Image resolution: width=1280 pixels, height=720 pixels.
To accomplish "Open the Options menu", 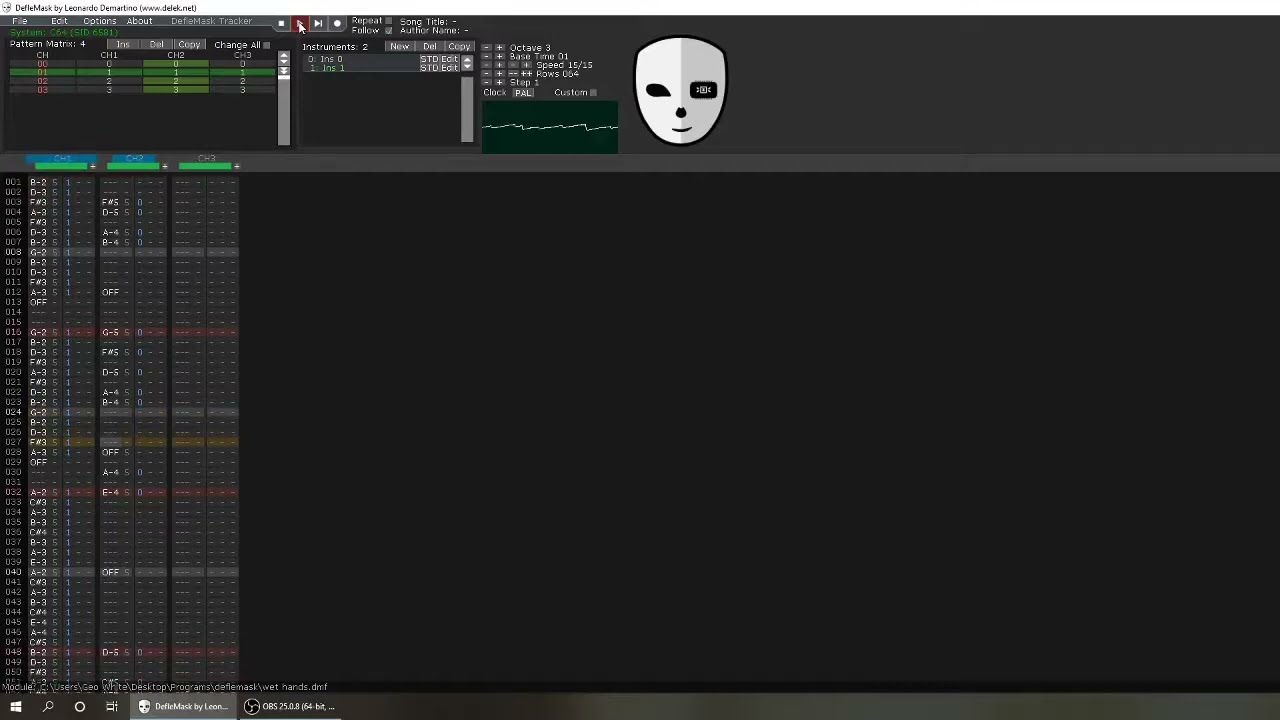I will (x=100, y=21).
